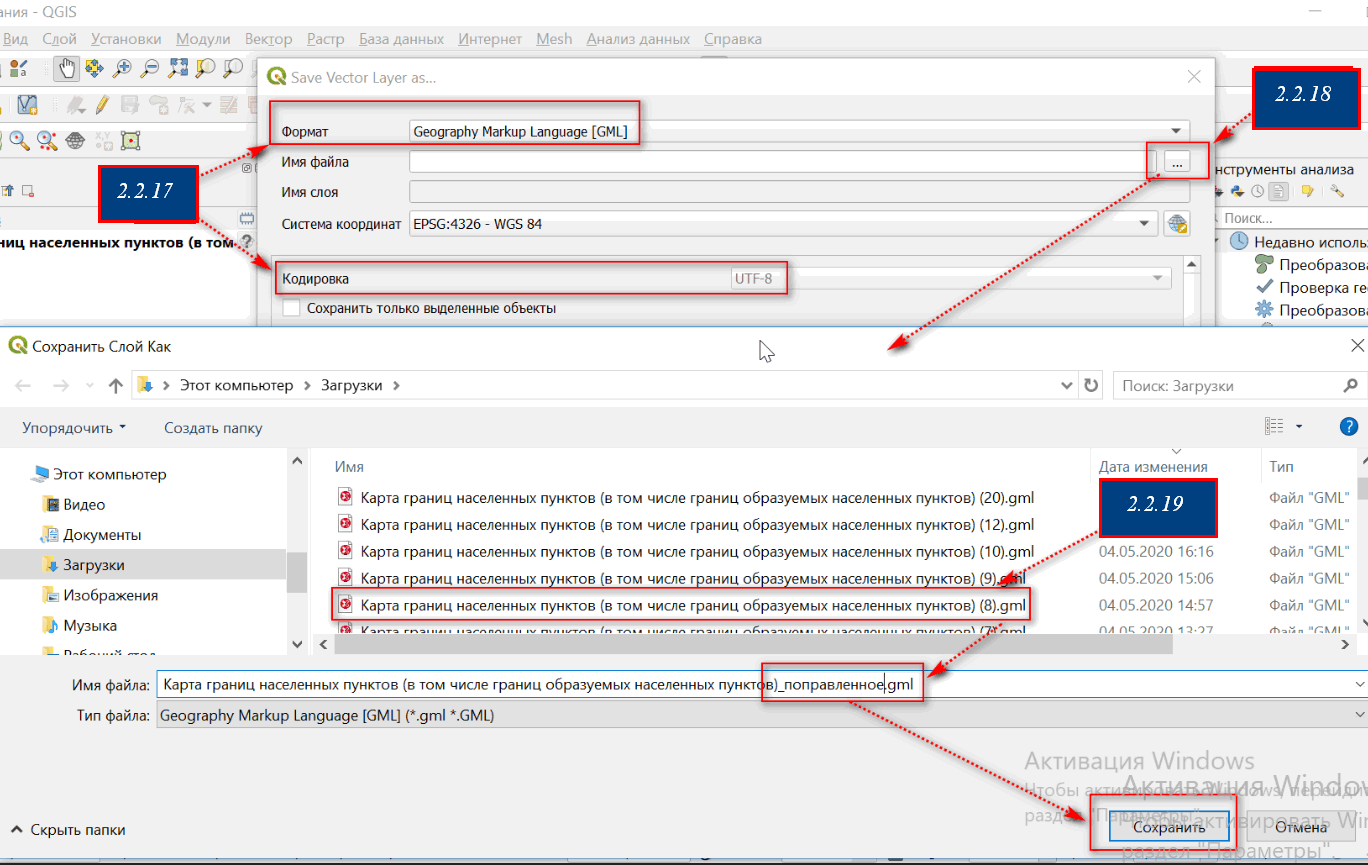This screenshot has height=865, width=1368.
Task: Click the Сохранить button
Action: point(1169,827)
